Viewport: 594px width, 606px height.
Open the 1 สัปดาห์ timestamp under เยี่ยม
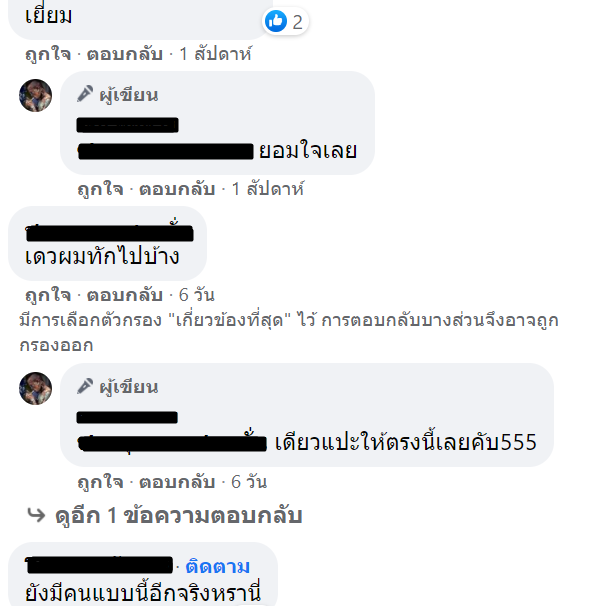click(x=216, y=54)
